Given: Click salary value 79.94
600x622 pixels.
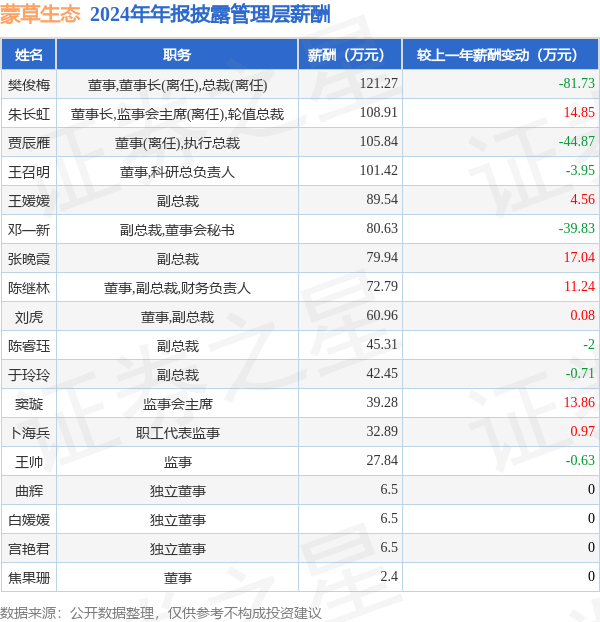Looking at the screenshot, I should click(x=382, y=257).
